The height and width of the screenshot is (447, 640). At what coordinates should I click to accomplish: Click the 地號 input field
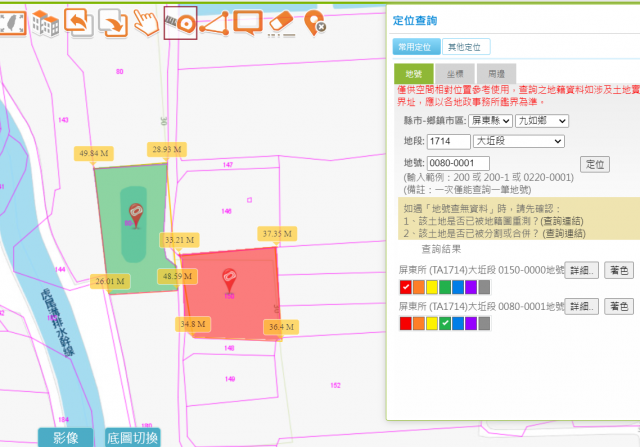click(458, 163)
